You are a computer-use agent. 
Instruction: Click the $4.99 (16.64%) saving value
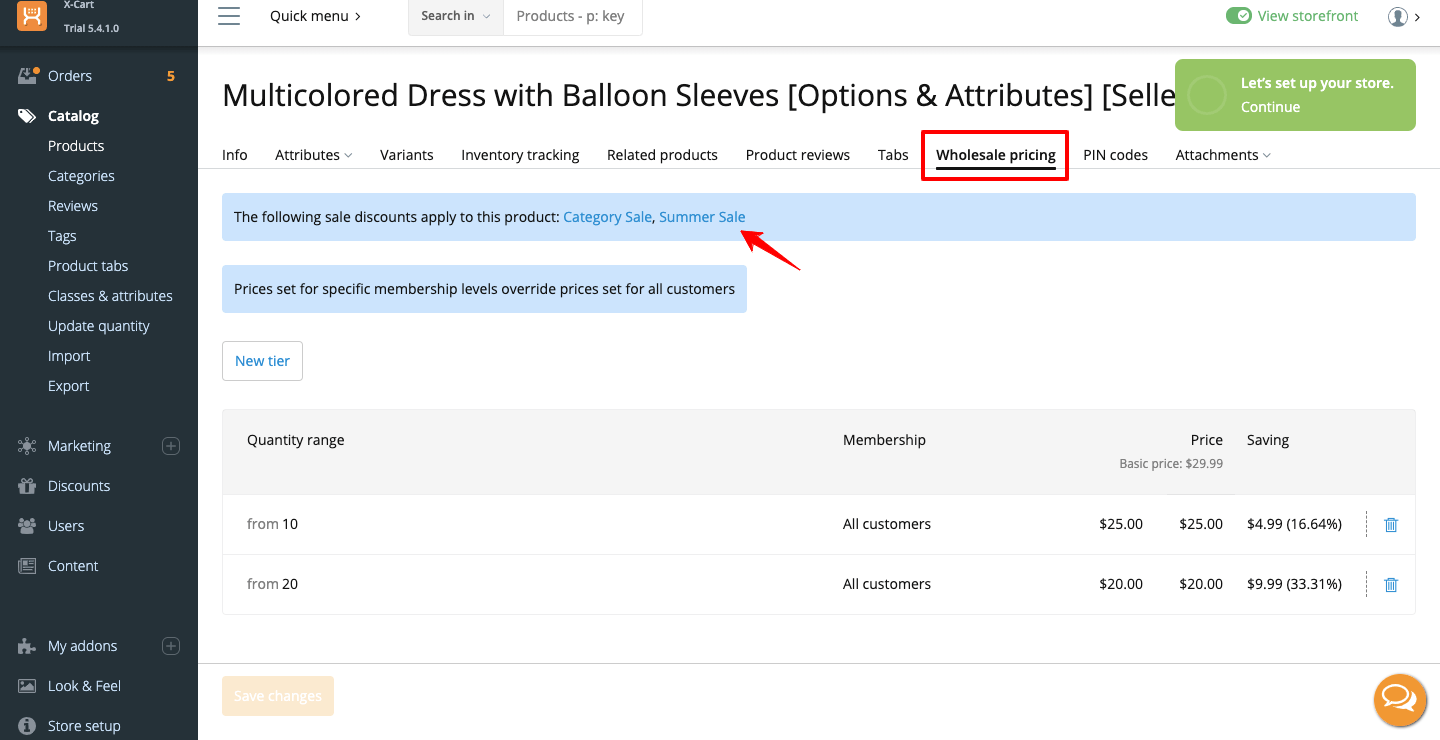click(x=1294, y=524)
